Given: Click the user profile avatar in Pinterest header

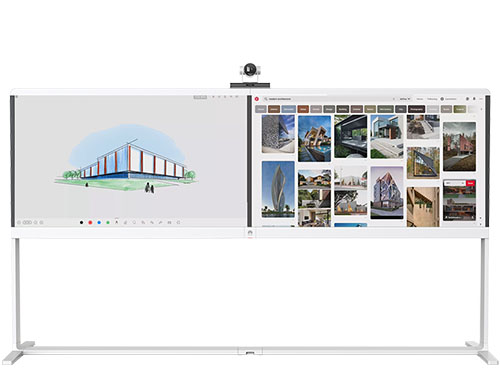Looking at the screenshot, I should 442,99.
